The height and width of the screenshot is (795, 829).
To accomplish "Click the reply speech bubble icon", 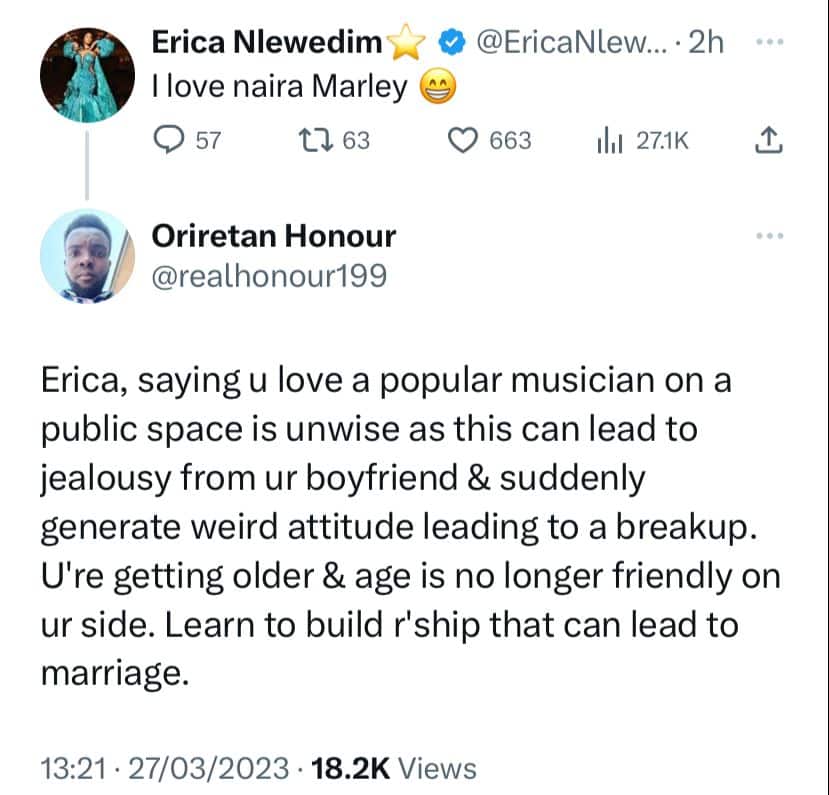I will (x=169, y=142).
